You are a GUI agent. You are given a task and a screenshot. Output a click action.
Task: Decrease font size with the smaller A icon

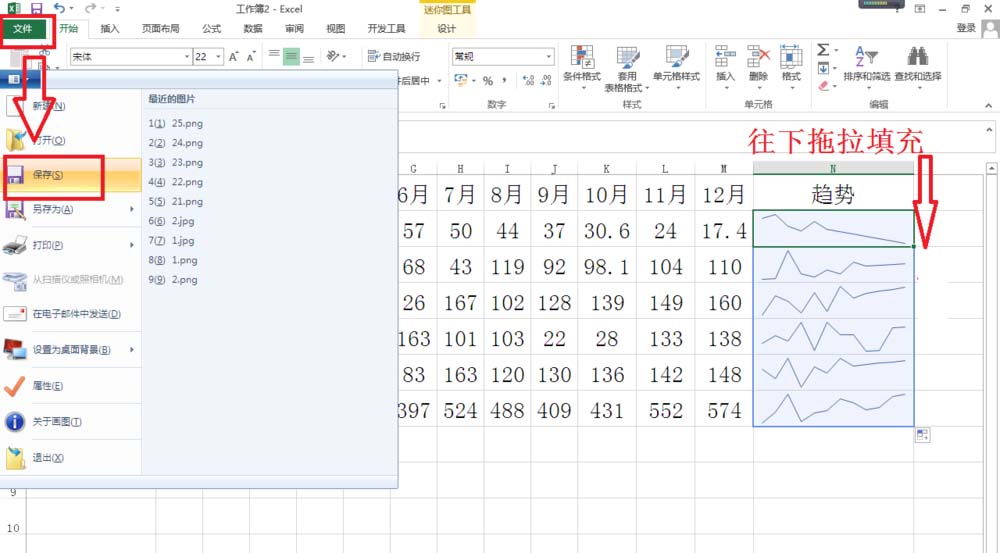(x=251, y=57)
